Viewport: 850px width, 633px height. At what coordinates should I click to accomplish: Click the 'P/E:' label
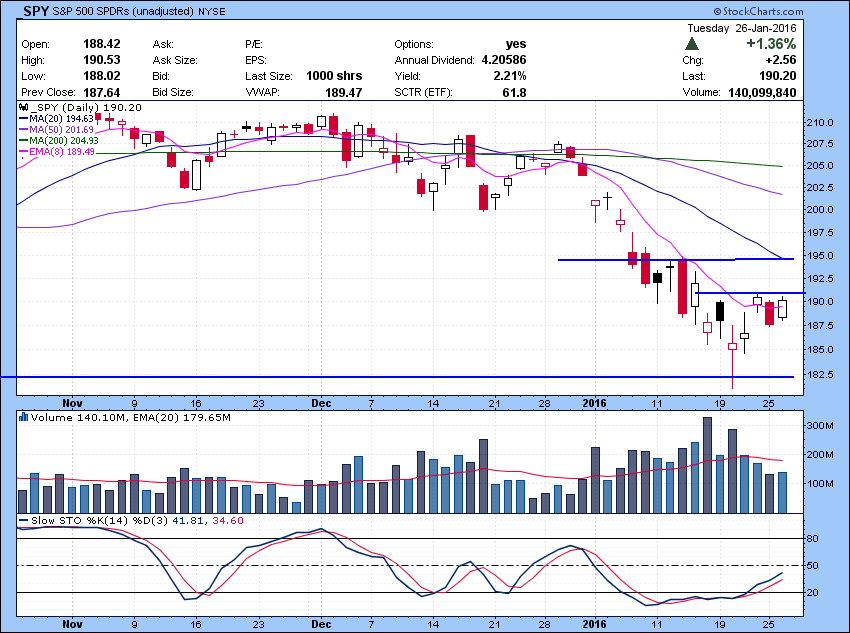(254, 44)
